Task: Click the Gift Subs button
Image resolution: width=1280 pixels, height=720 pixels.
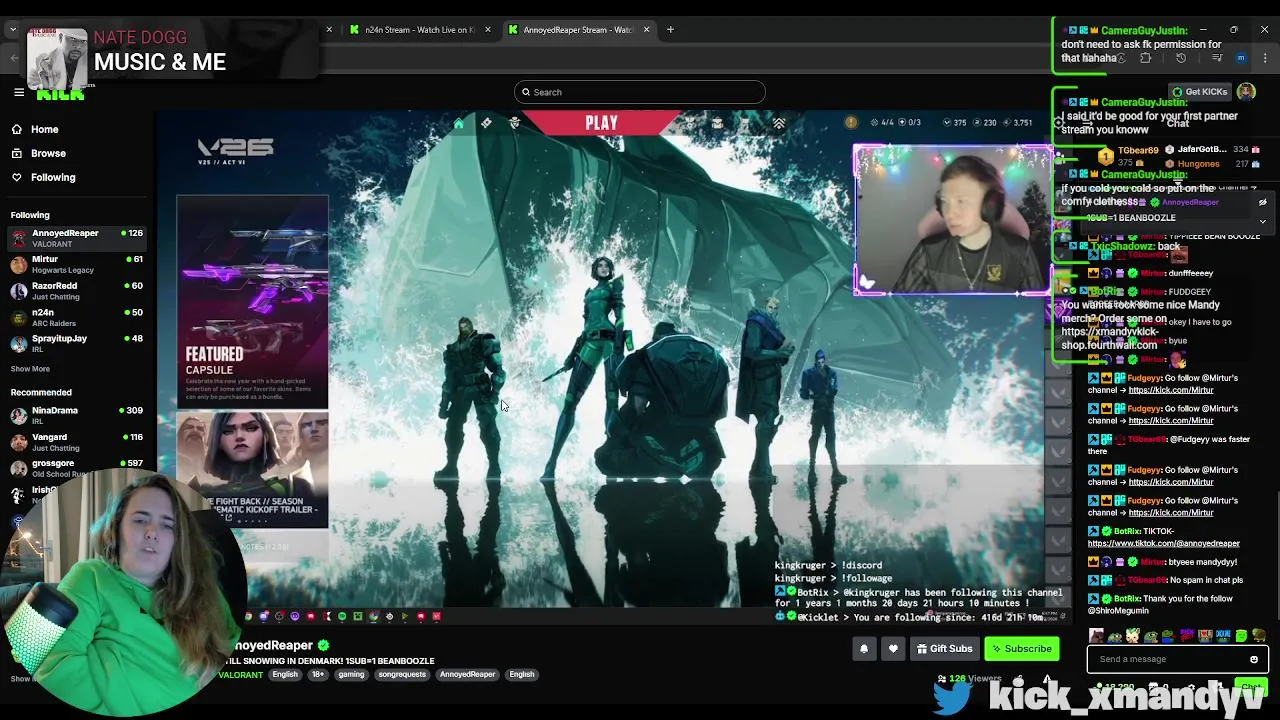Action: 944,649
